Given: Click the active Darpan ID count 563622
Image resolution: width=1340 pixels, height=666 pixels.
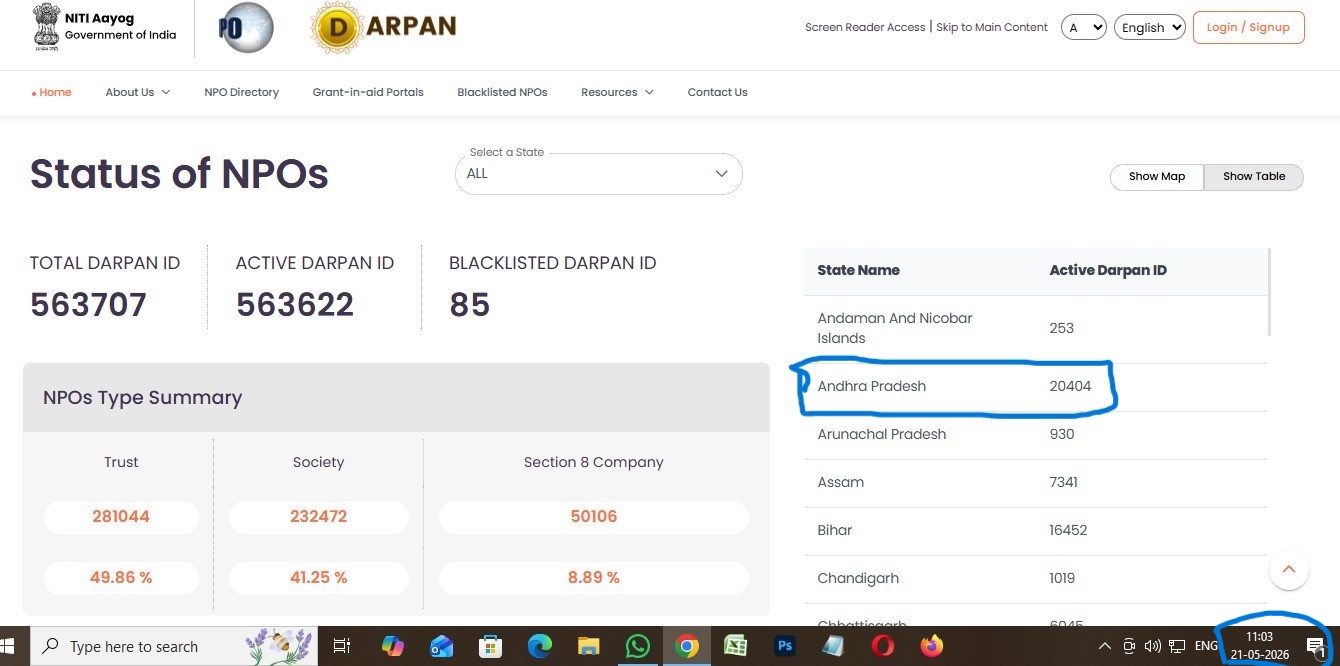Looking at the screenshot, I should (295, 304).
